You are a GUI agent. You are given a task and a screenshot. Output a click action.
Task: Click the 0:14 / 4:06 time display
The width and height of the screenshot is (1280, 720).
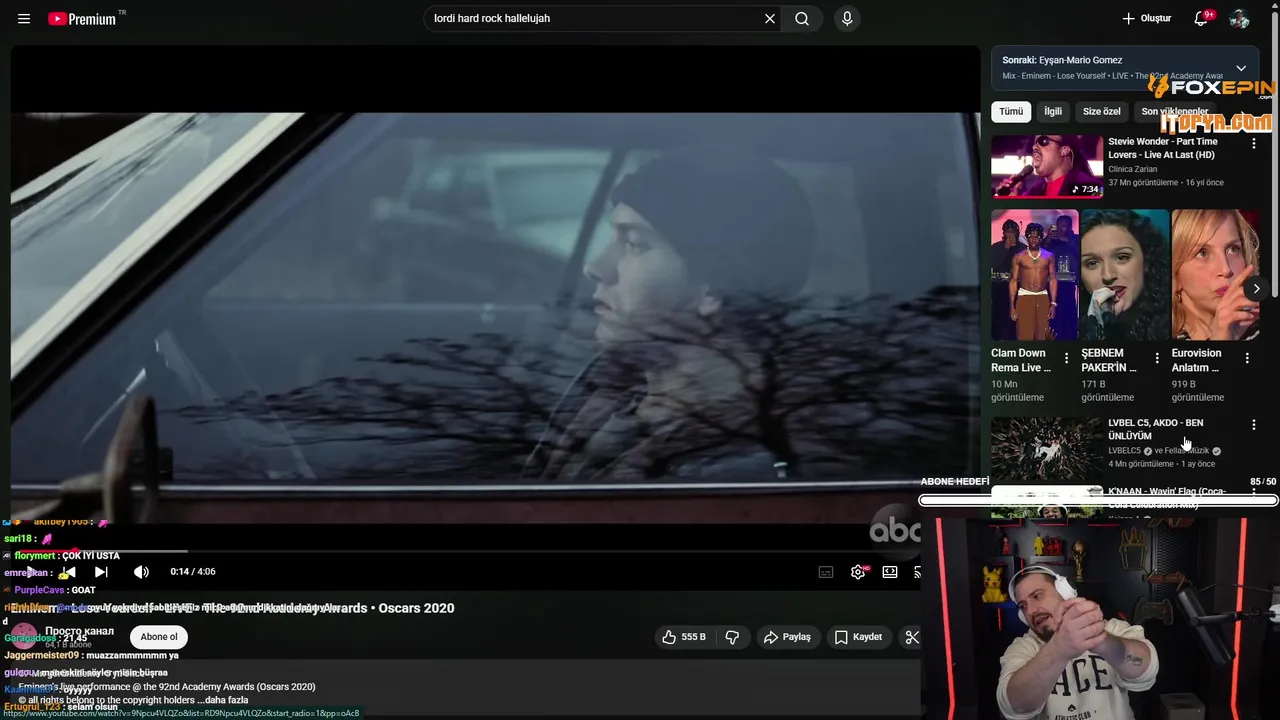click(193, 572)
